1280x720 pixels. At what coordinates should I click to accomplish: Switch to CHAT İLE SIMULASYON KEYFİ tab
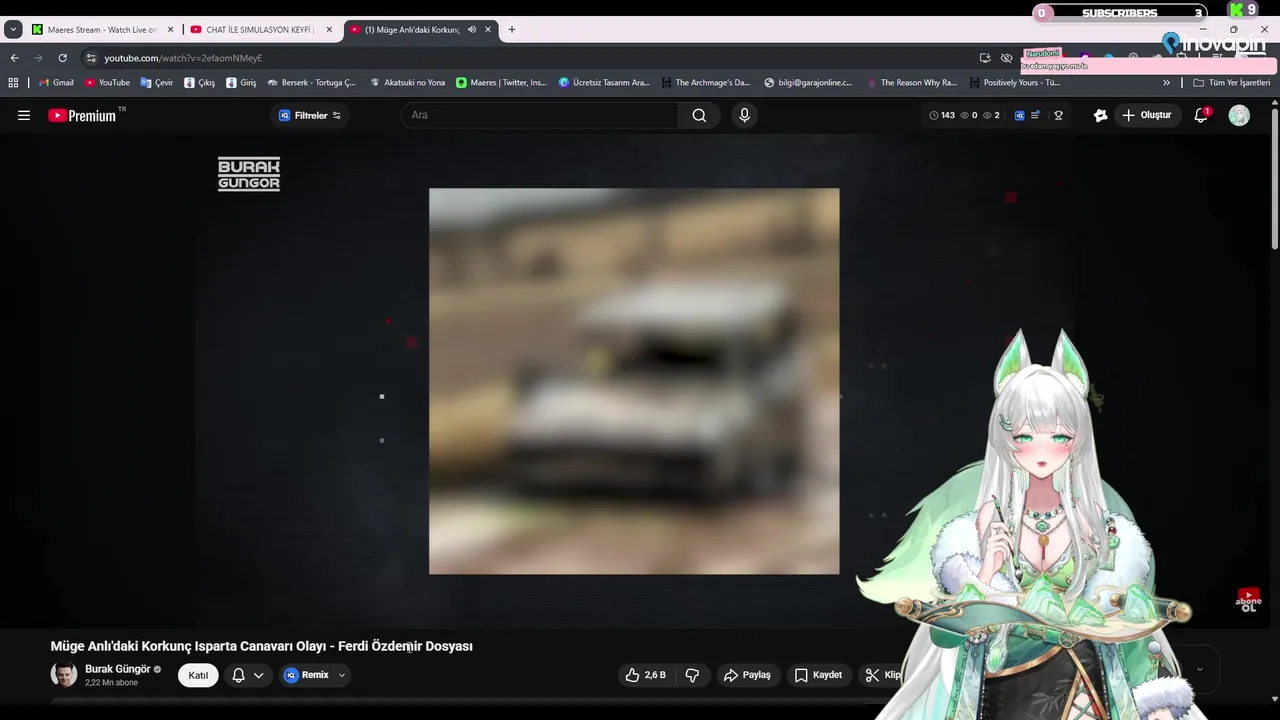pyautogui.click(x=260, y=29)
